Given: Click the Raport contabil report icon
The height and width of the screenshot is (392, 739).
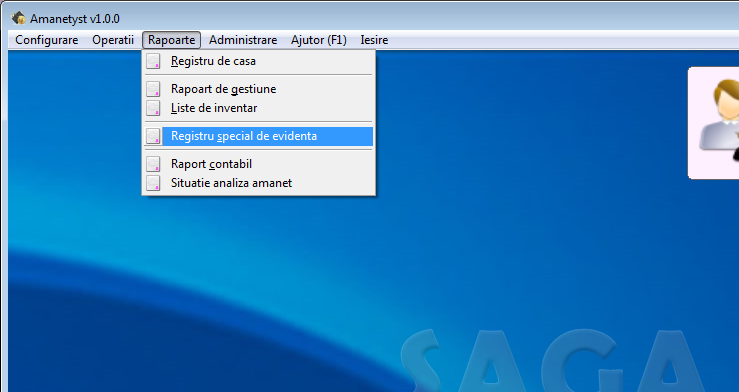Looking at the screenshot, I should (x=153, y=164).
